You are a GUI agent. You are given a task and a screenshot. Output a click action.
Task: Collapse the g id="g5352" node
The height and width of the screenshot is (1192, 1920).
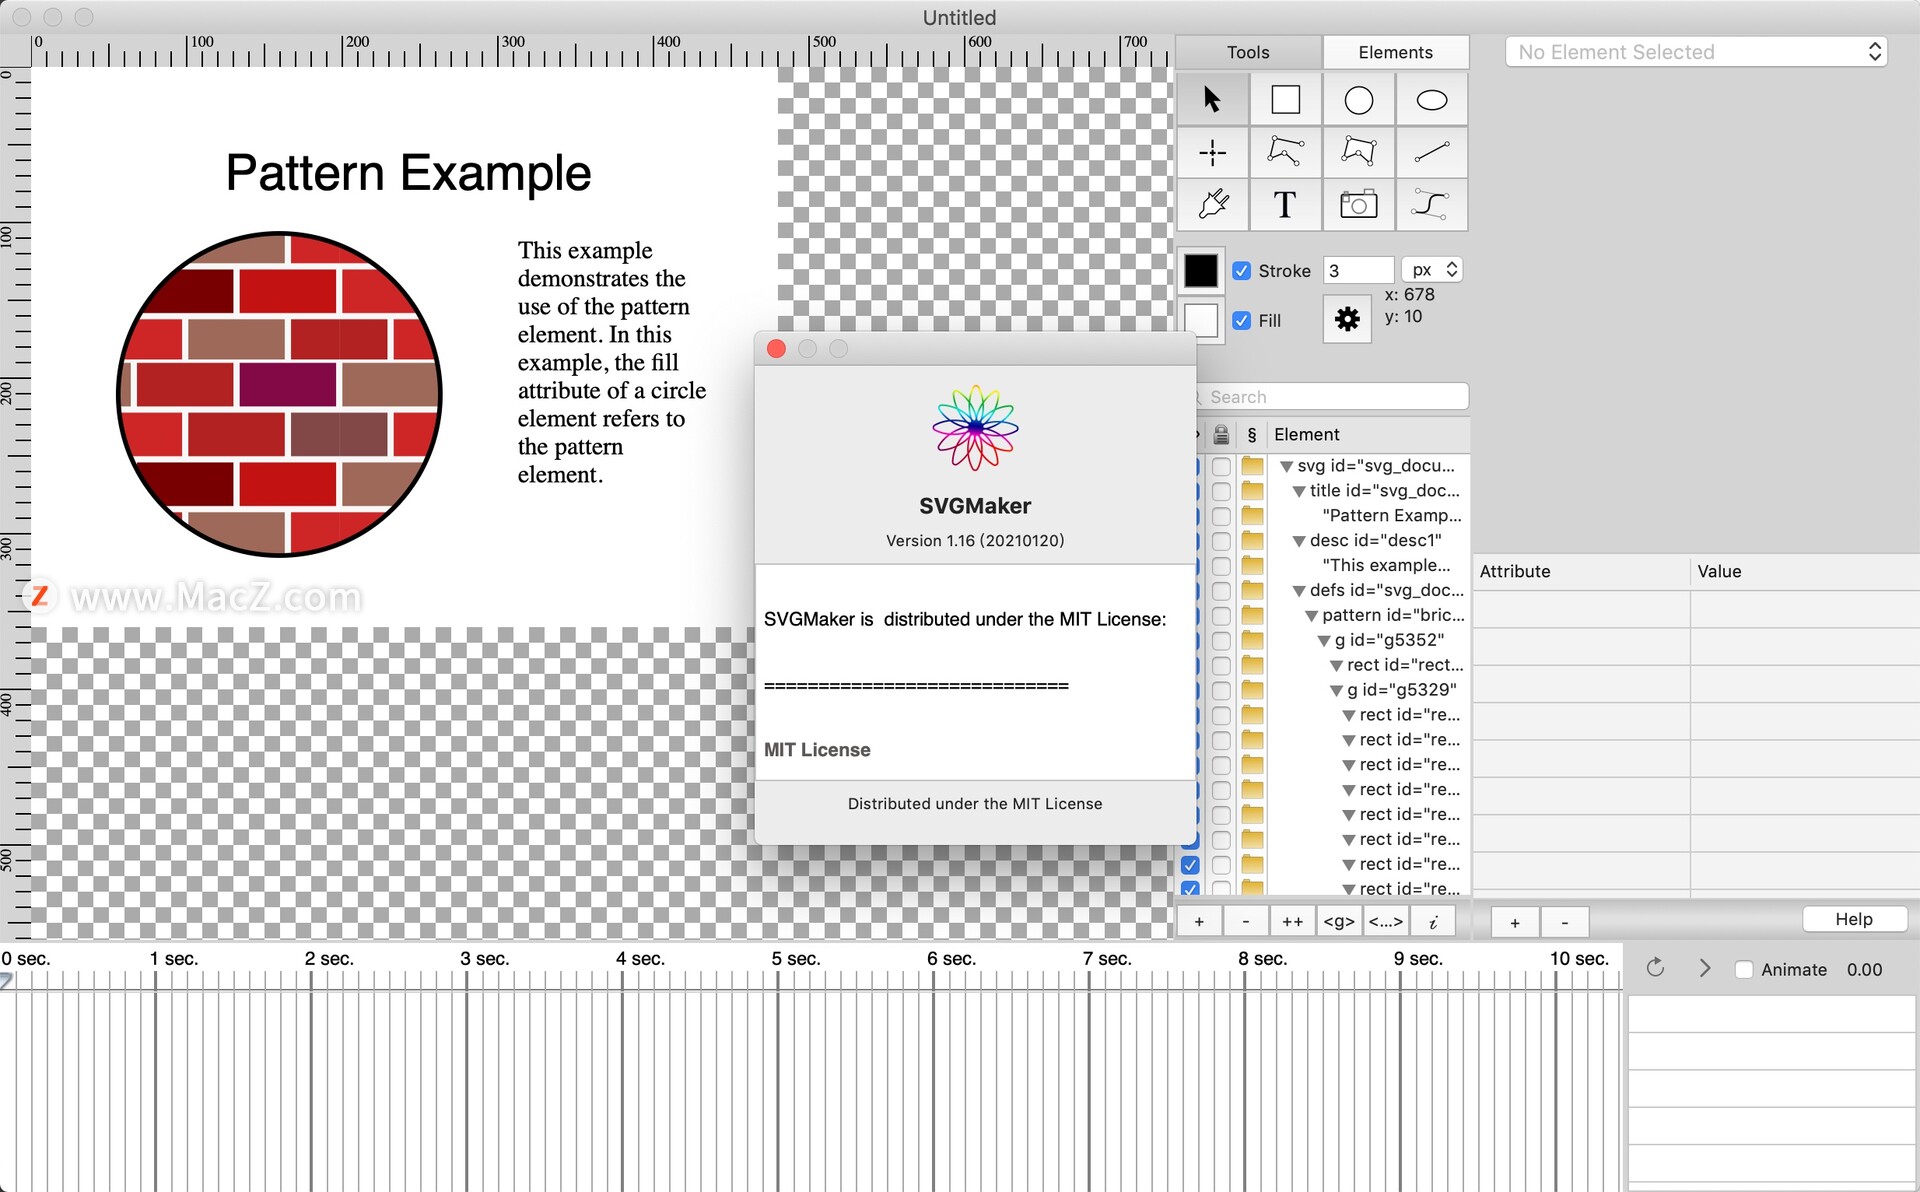pos(1324,641)
